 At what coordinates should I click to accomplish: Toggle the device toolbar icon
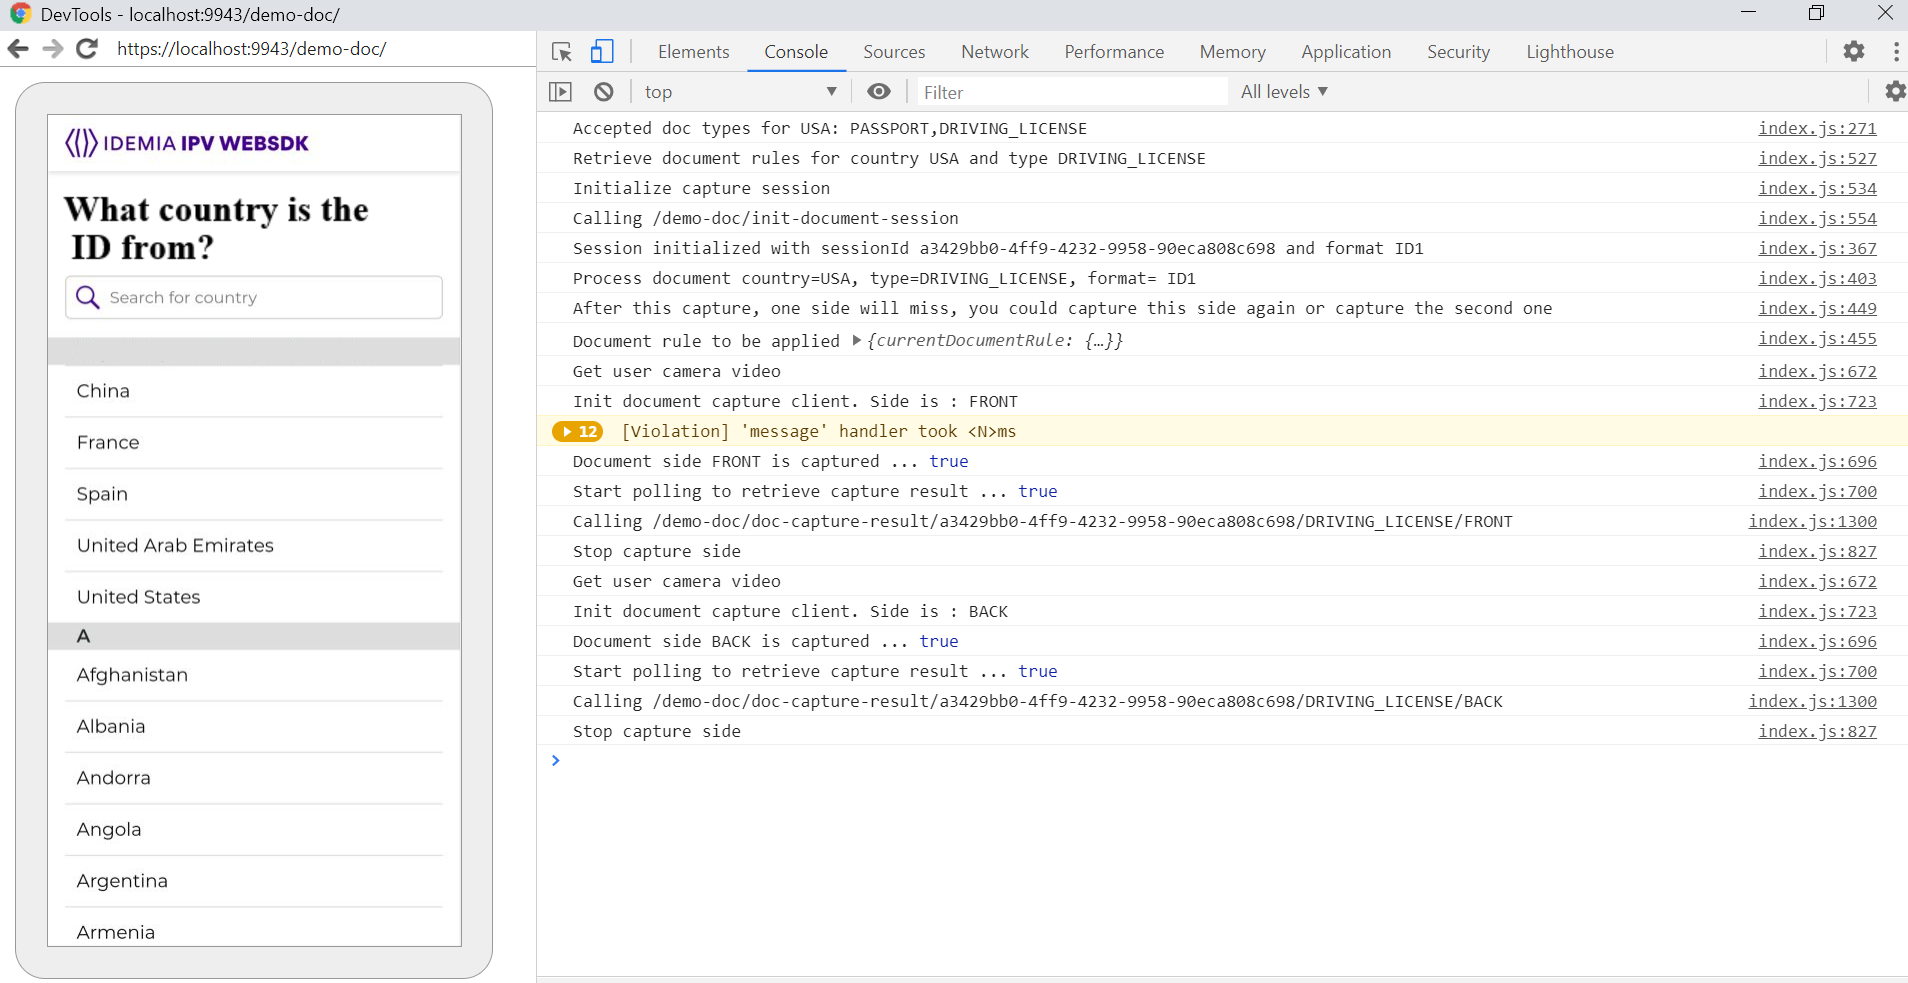point(602,52)
